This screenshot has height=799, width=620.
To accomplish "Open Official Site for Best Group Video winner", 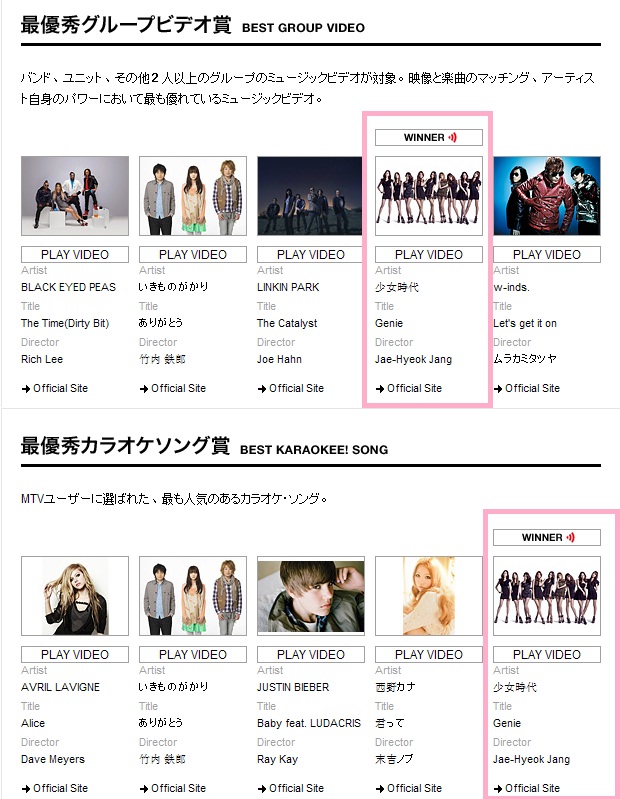I will point(409,388).
